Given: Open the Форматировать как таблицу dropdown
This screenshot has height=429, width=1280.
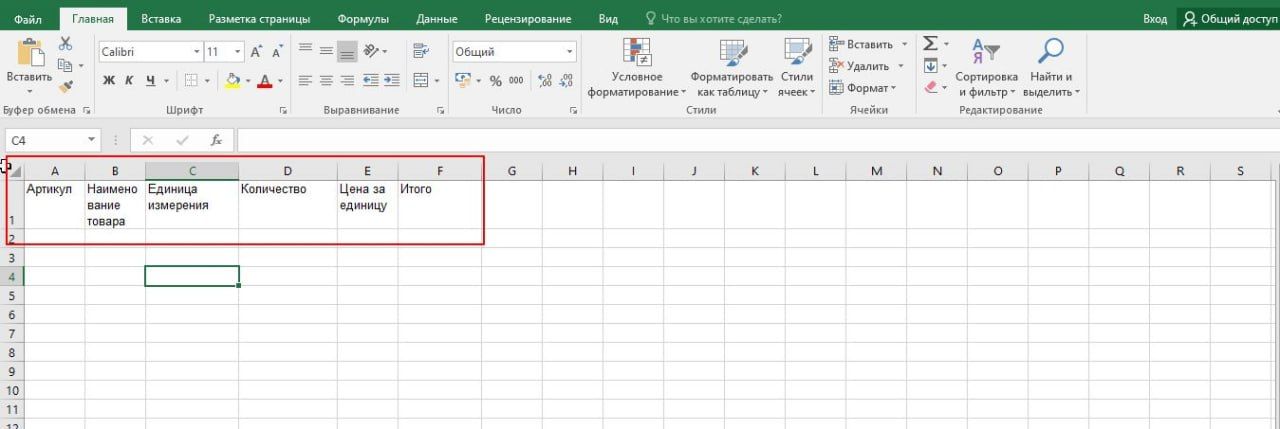Looking at the screenshot, I should coord(731,68).
